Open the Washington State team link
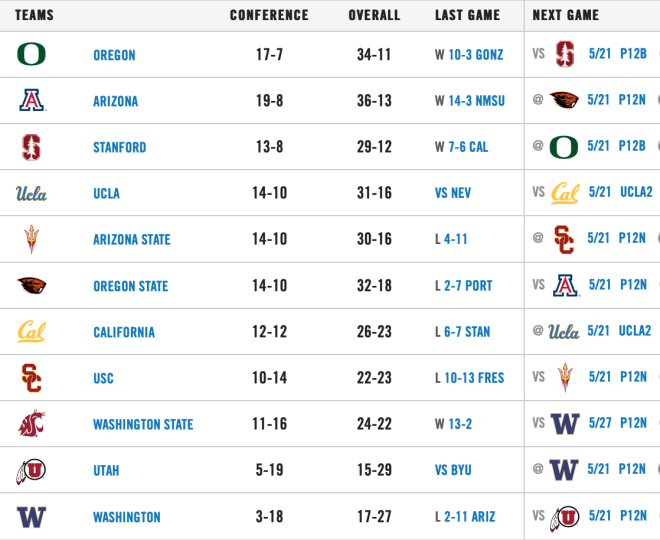This screenshot has width=660, height=540. click(143, 424)
